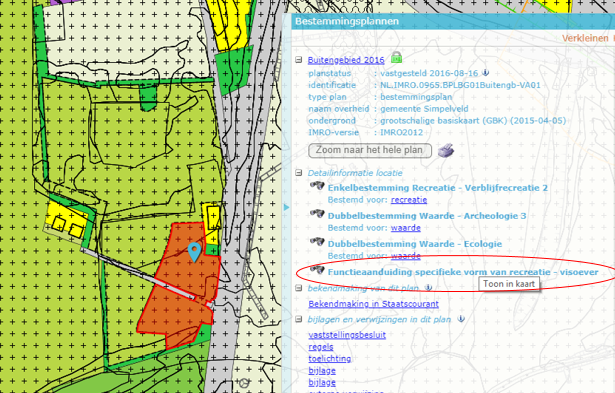615x393 pixels.
Task: Click the info icon after planstatus date
Action: (485, 73)
